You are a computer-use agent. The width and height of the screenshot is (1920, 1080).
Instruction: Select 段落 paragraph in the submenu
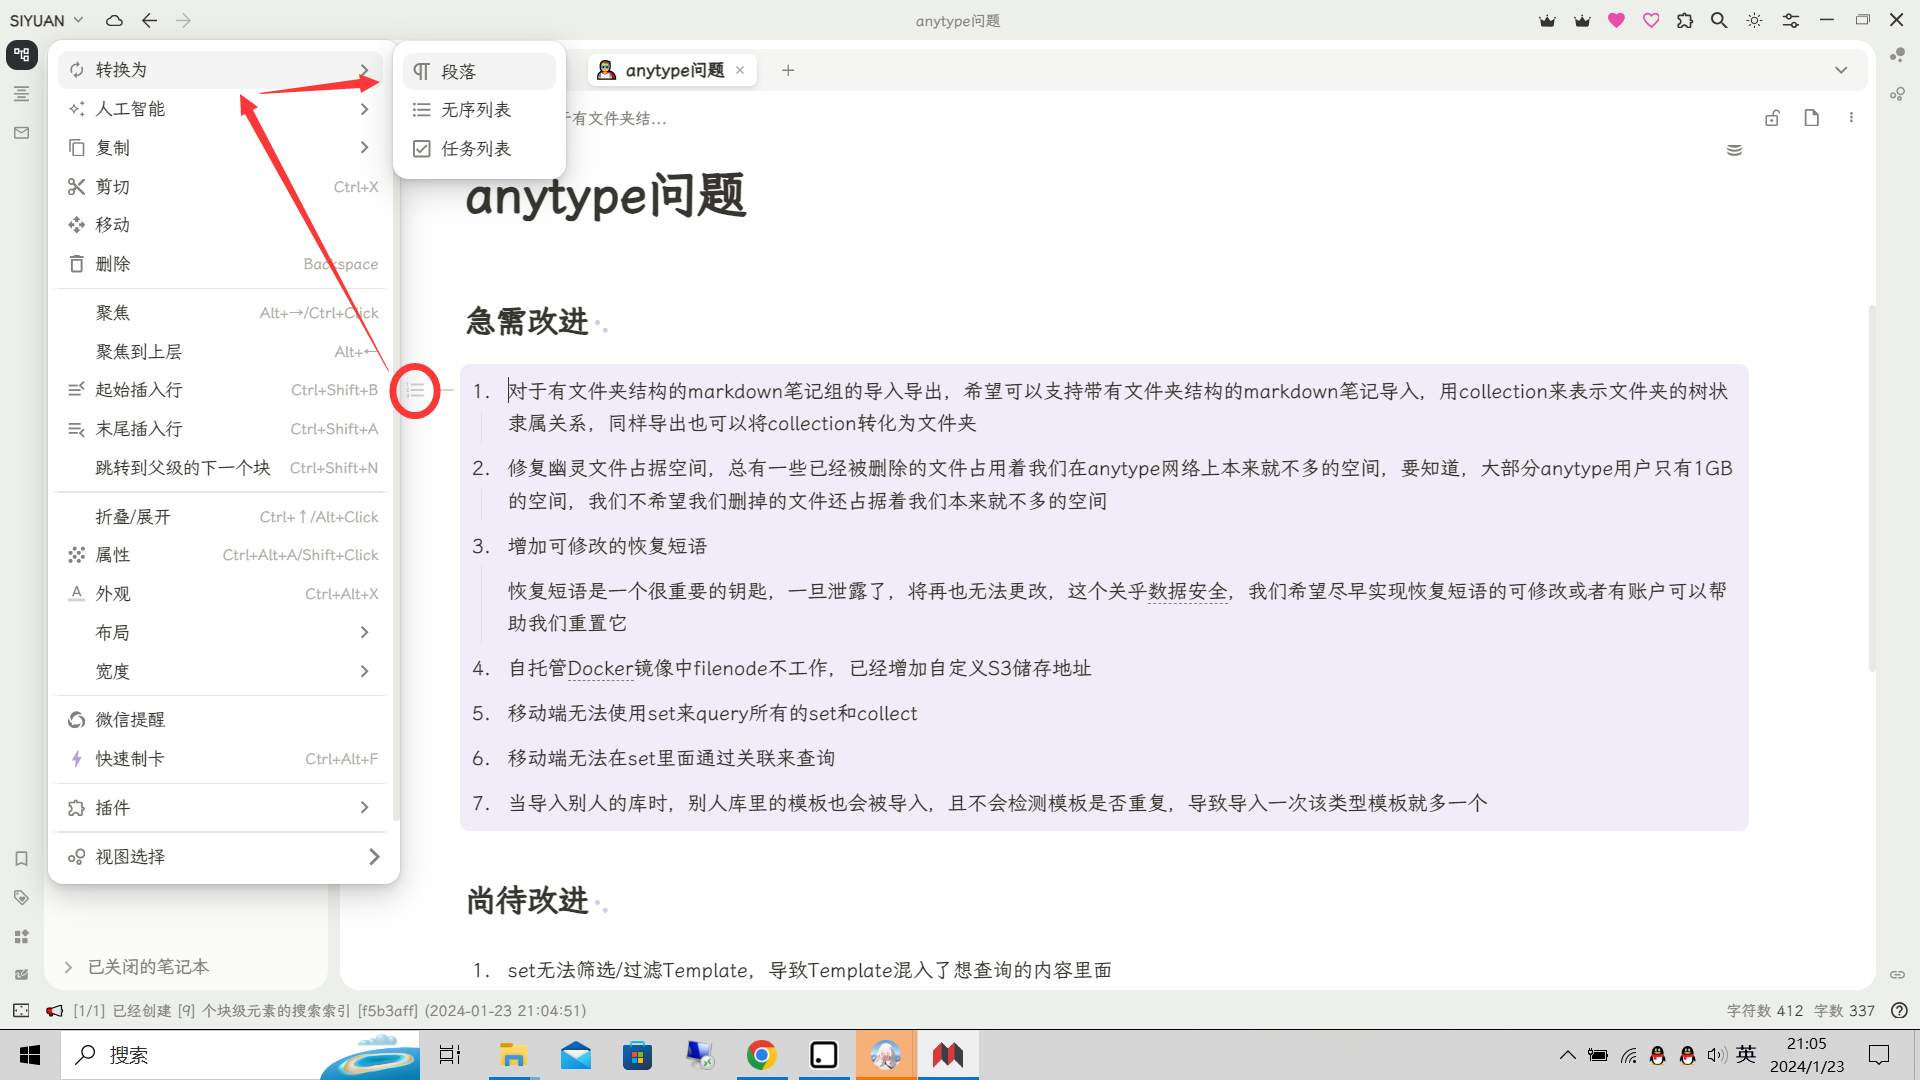(x=459, y=72)
